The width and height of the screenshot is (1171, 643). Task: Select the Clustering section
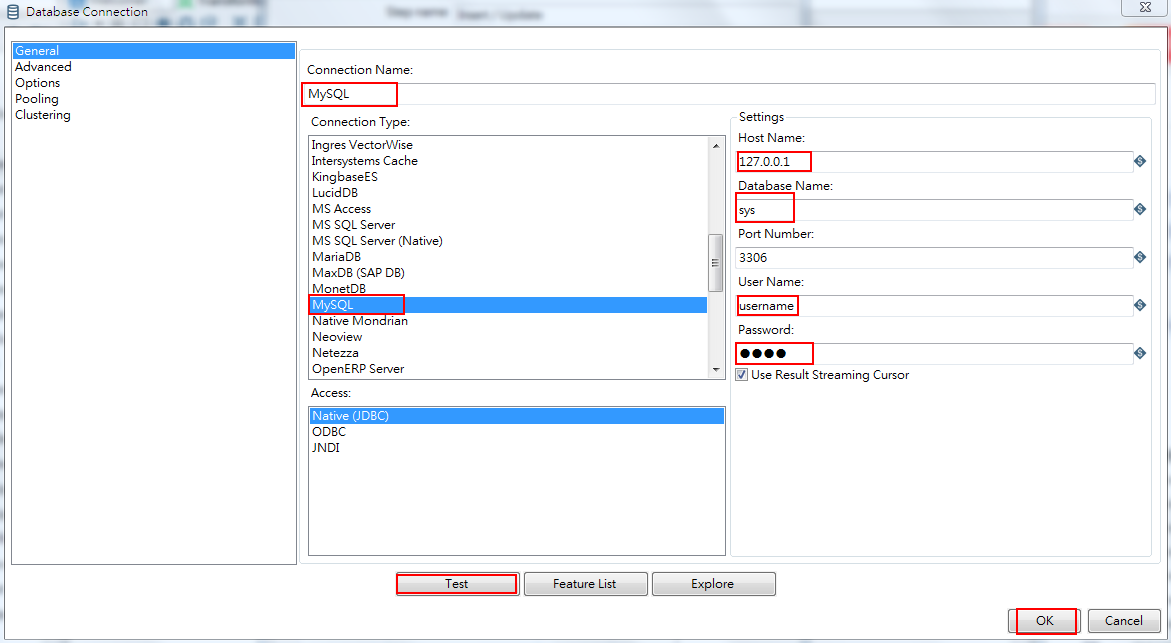(42, 114)
